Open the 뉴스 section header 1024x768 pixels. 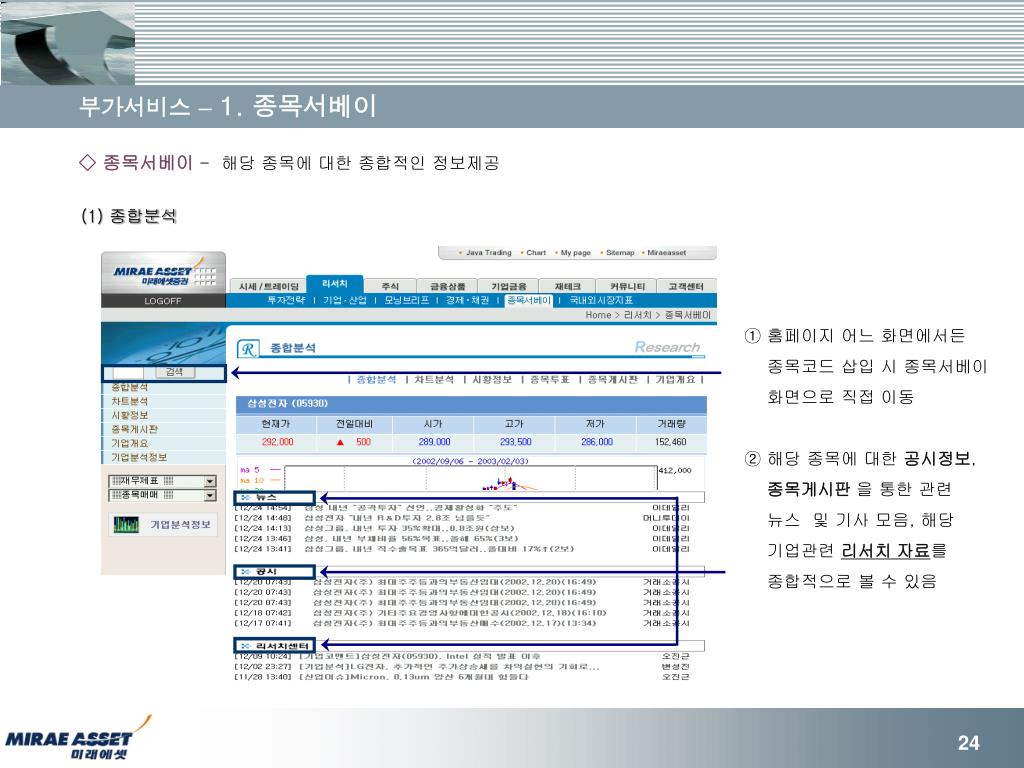coord(274,498)
